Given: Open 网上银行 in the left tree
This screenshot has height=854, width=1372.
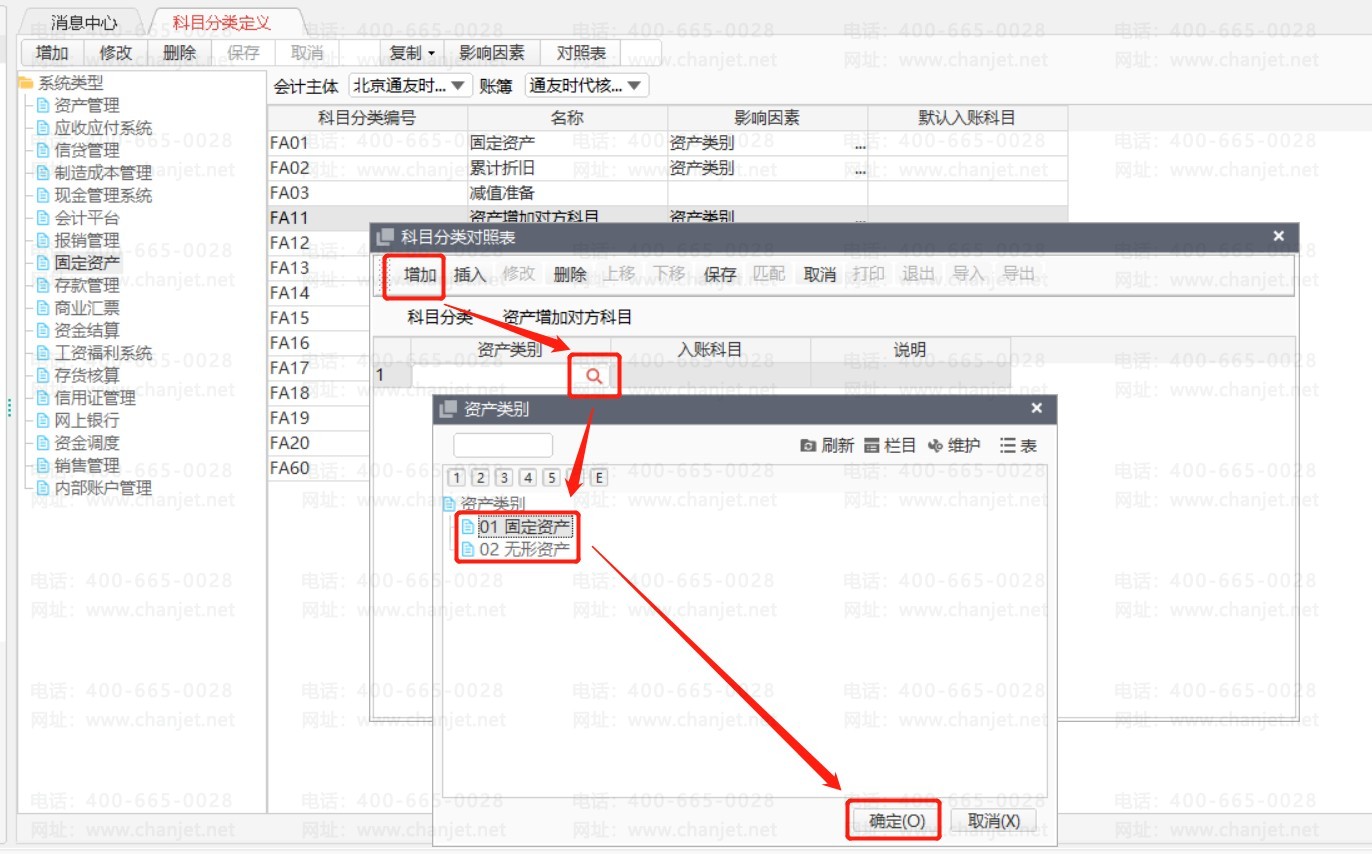Looking at the screenshot, I should (x=86, y=420).
